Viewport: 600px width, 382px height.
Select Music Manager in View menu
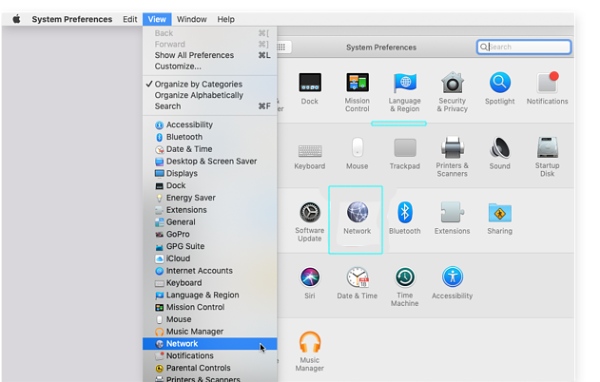pos(210,331)
